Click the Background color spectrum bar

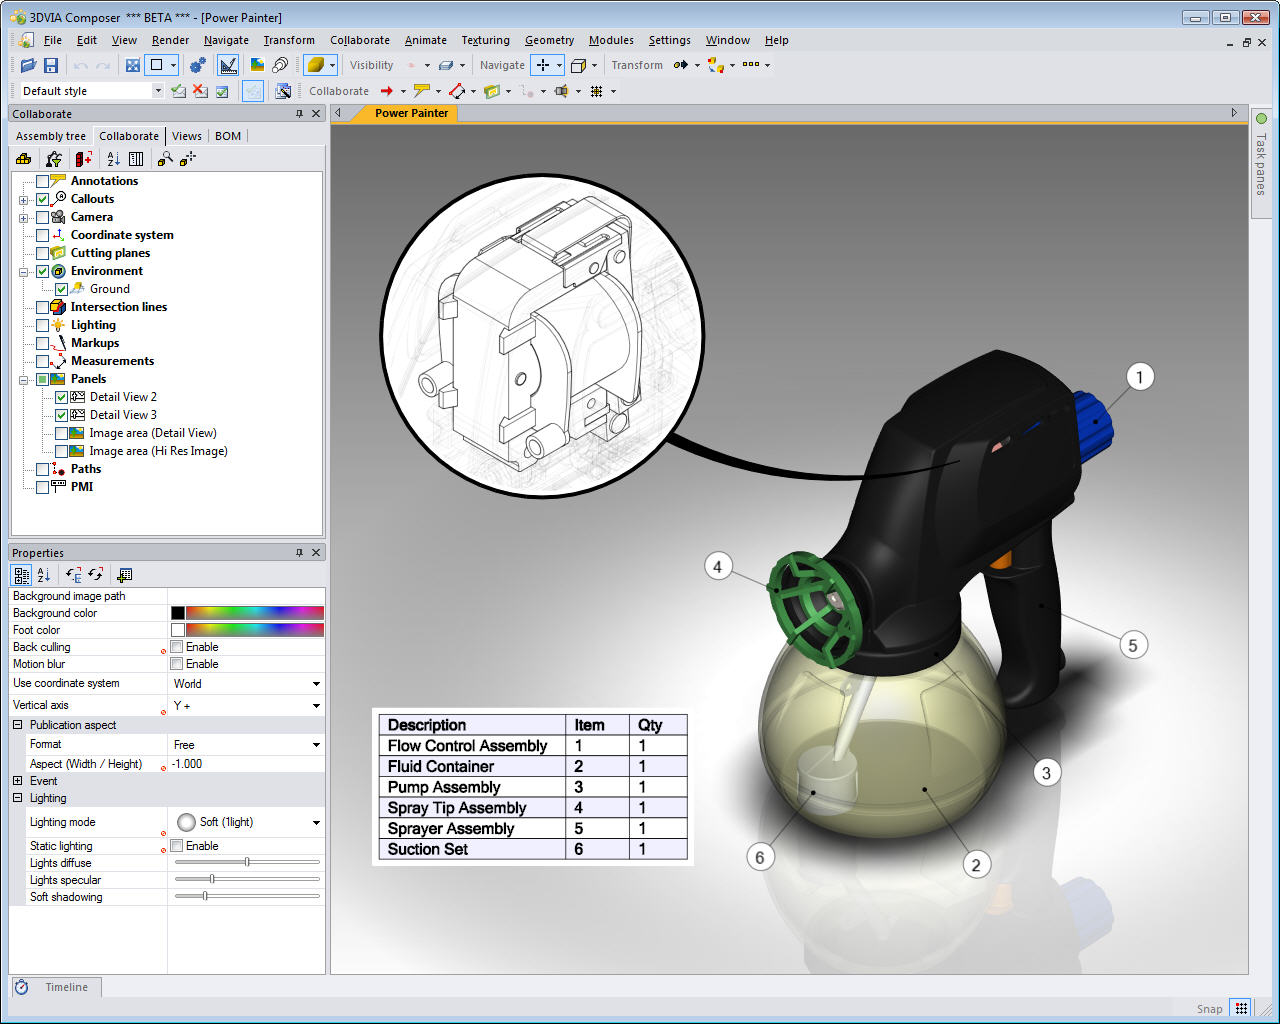254,613
